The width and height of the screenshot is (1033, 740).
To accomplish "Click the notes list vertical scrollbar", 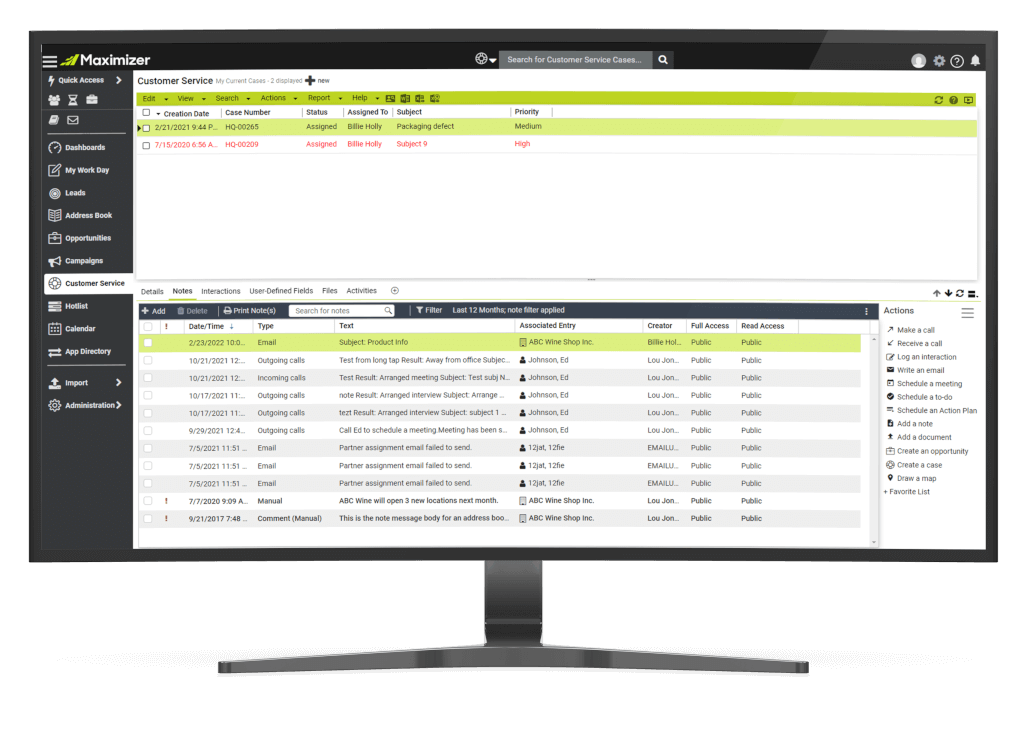I will pos(874,441).
